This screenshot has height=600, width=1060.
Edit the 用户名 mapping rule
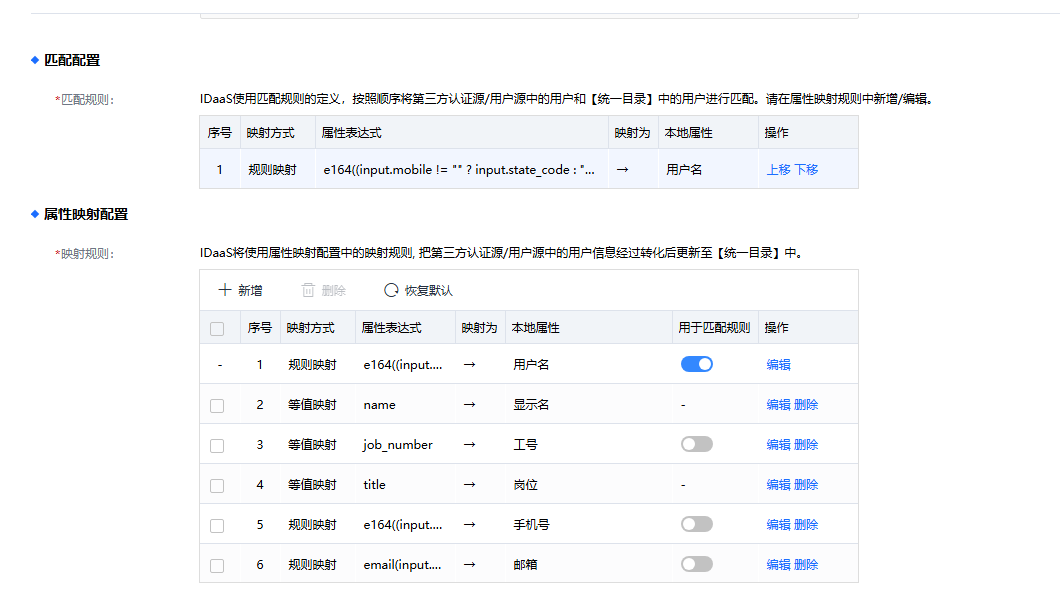778,365
